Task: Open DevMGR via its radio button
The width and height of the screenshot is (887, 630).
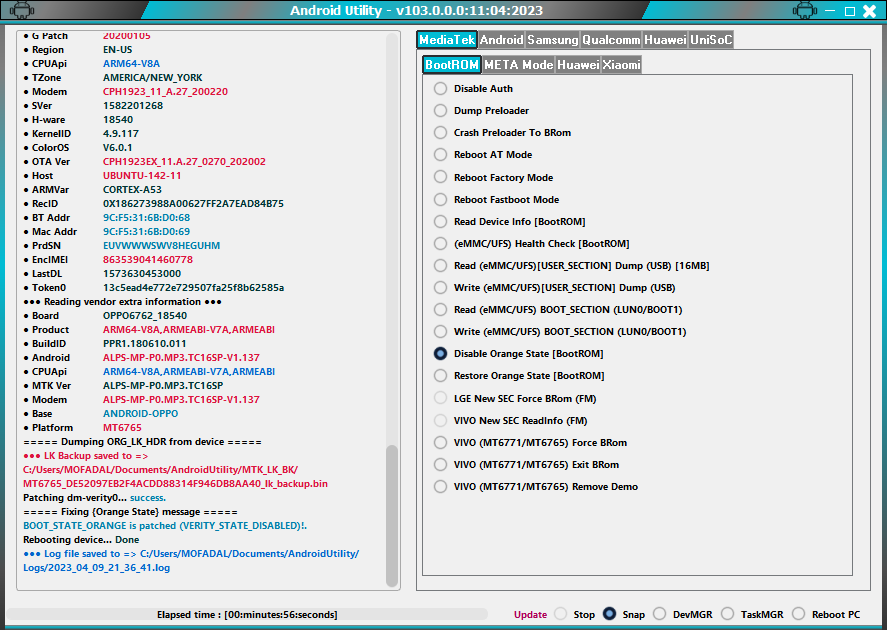Action: (660, 614)
